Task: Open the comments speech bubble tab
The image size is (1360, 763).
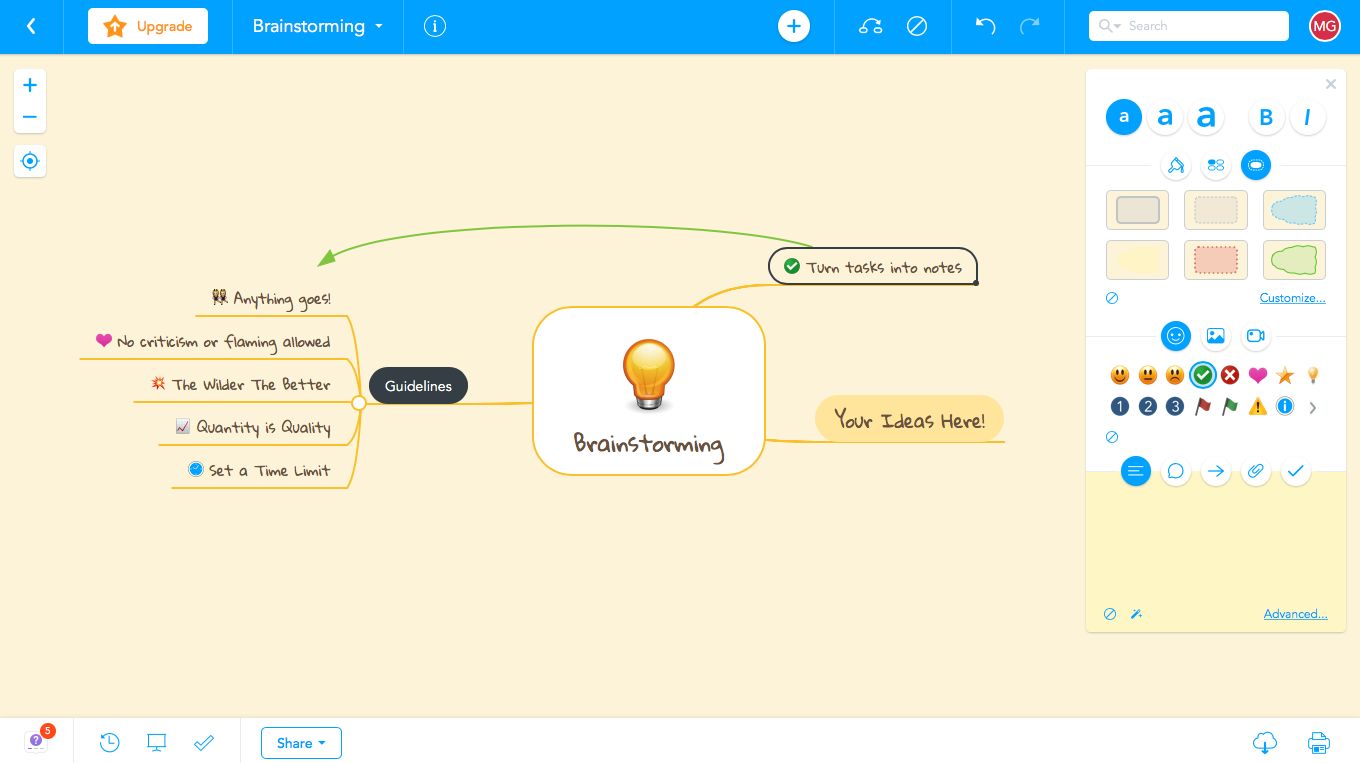Action: (x=1176, y=471)
